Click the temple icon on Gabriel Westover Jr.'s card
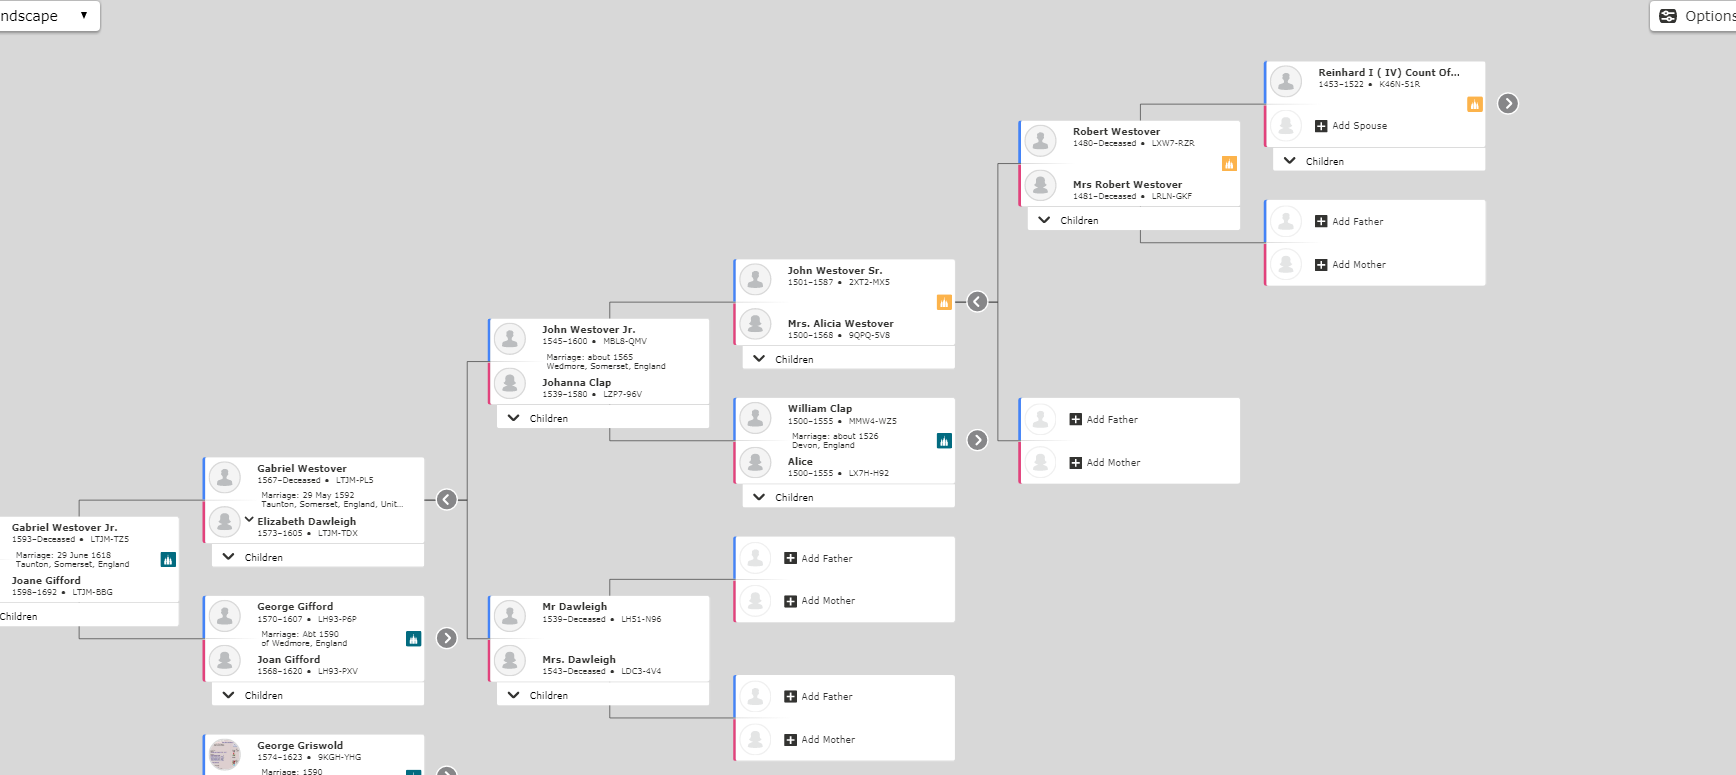 (x=167, y=560)
